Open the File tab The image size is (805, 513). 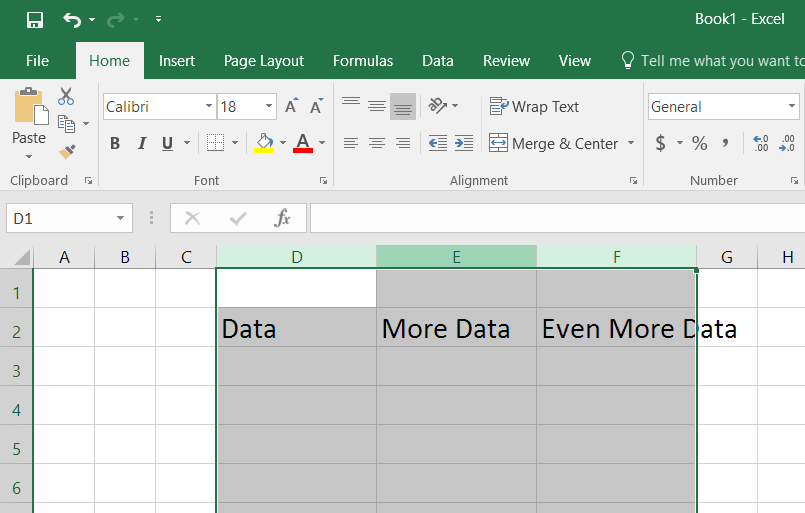[x=37, y=61]
